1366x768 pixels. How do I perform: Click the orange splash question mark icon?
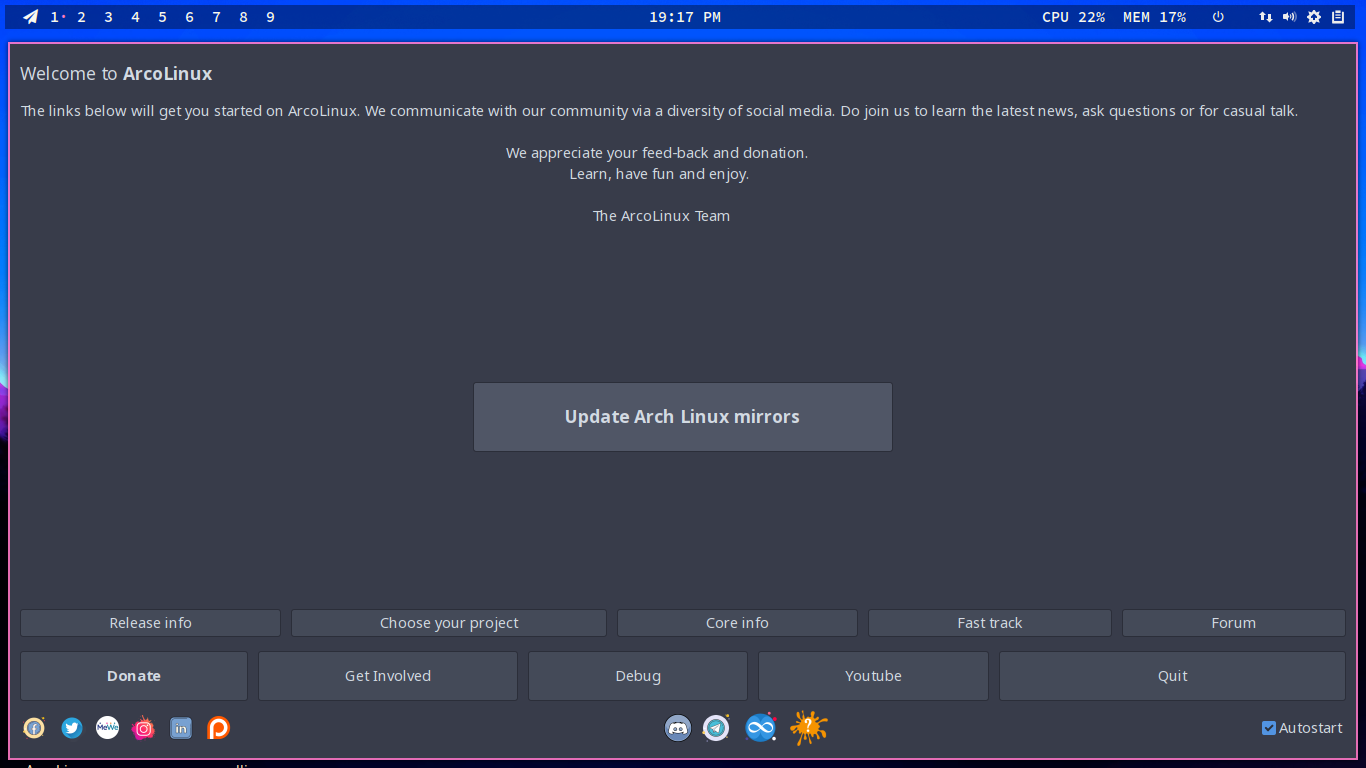[808, 728]
